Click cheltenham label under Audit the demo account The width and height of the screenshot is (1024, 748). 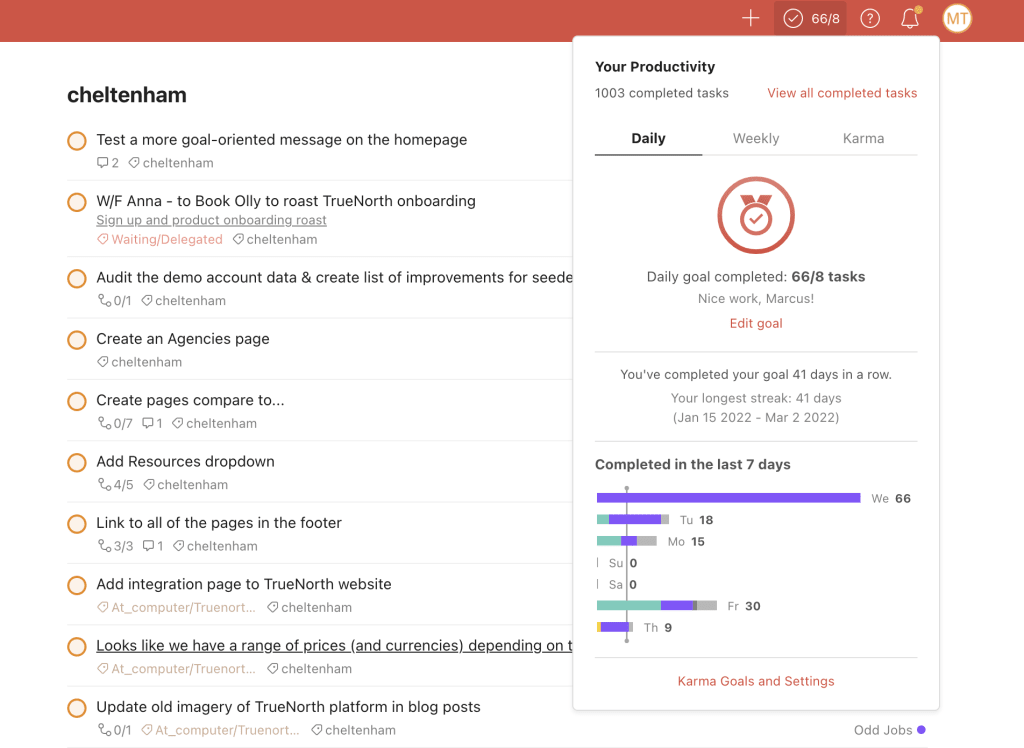[x=184, y=301]
